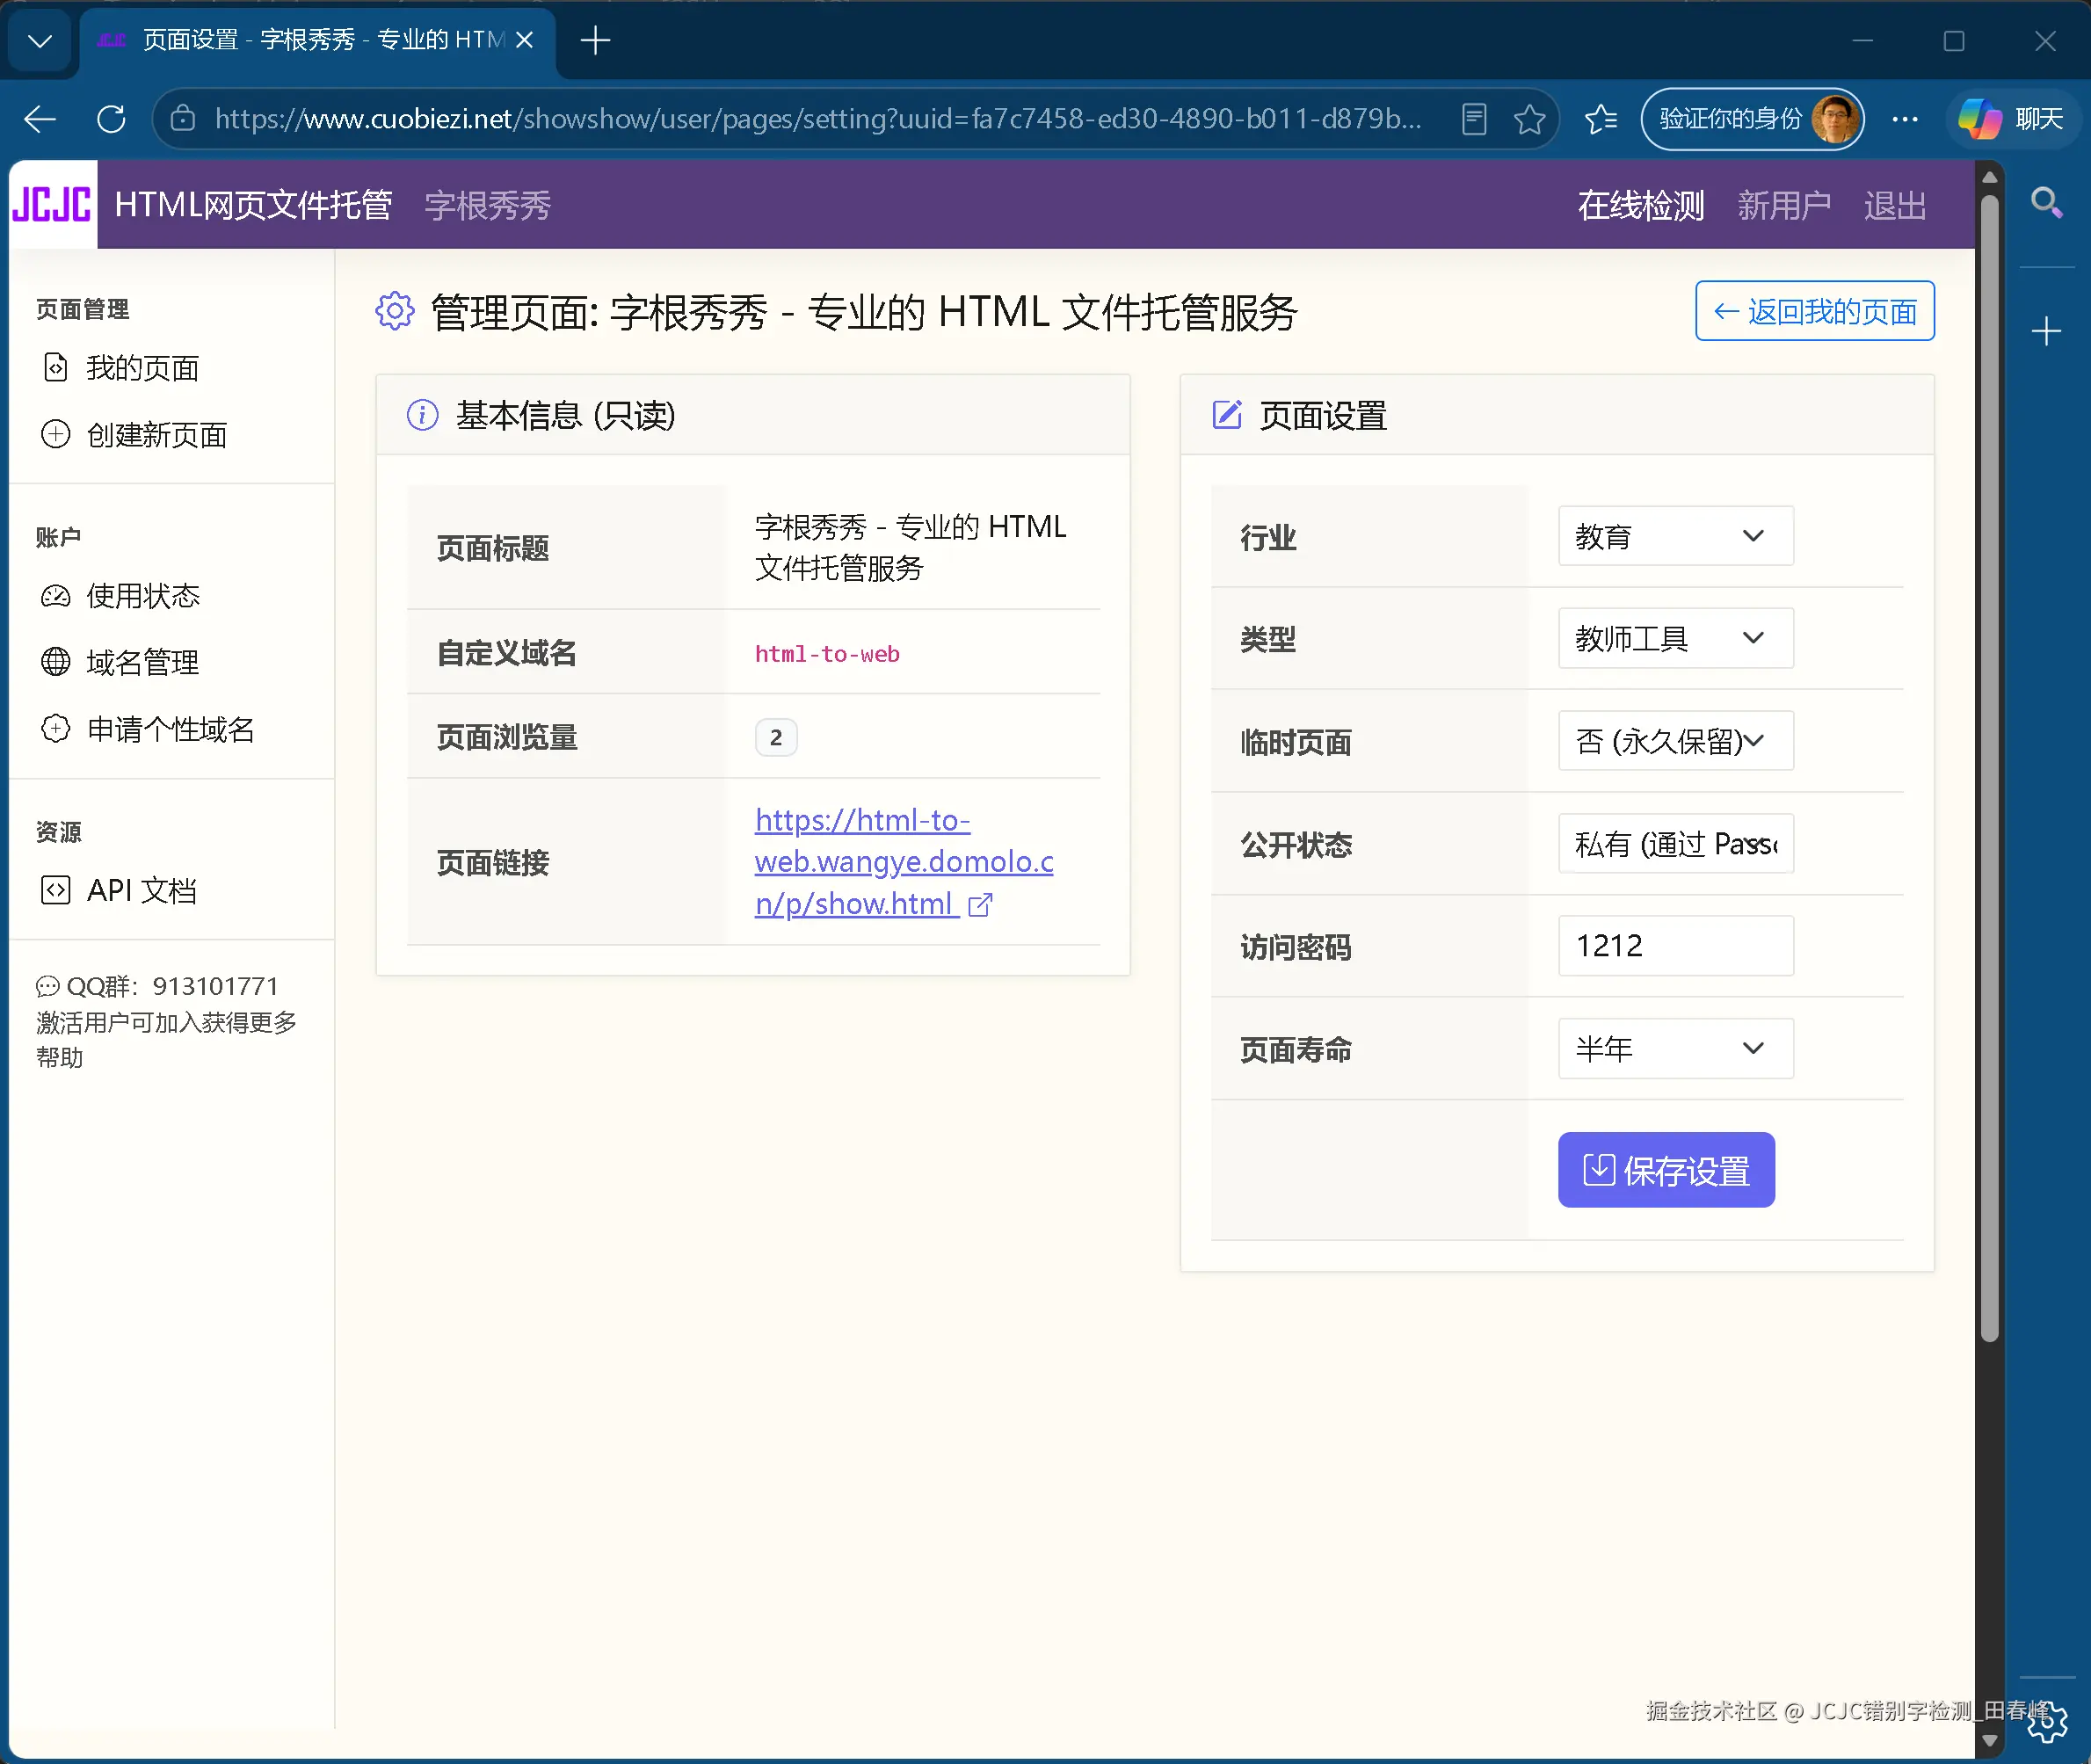Click the 保存设置 button
The width and height of the screenshot is (2091, 1764).
click(1666, 1170)
